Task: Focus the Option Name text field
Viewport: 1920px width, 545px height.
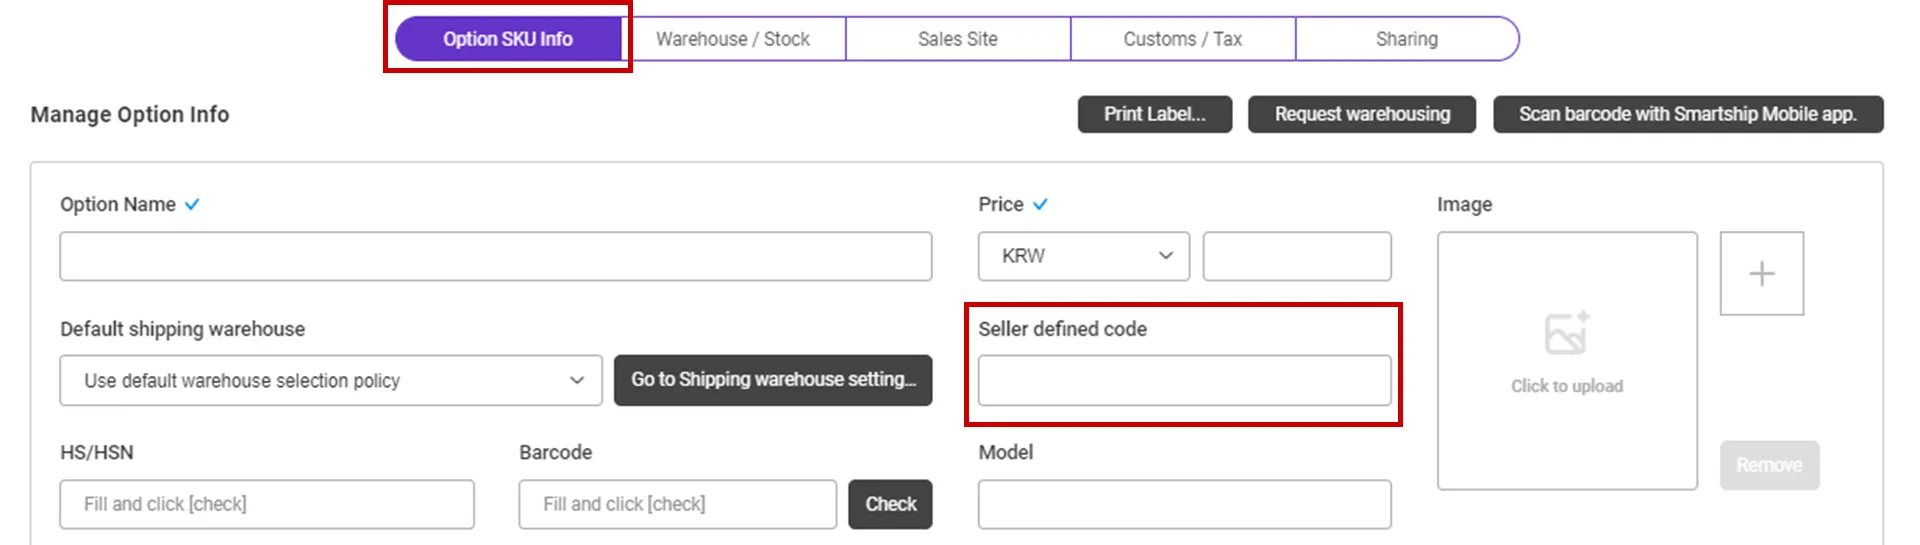Action: pyautogui.click(x=495, y=256)
